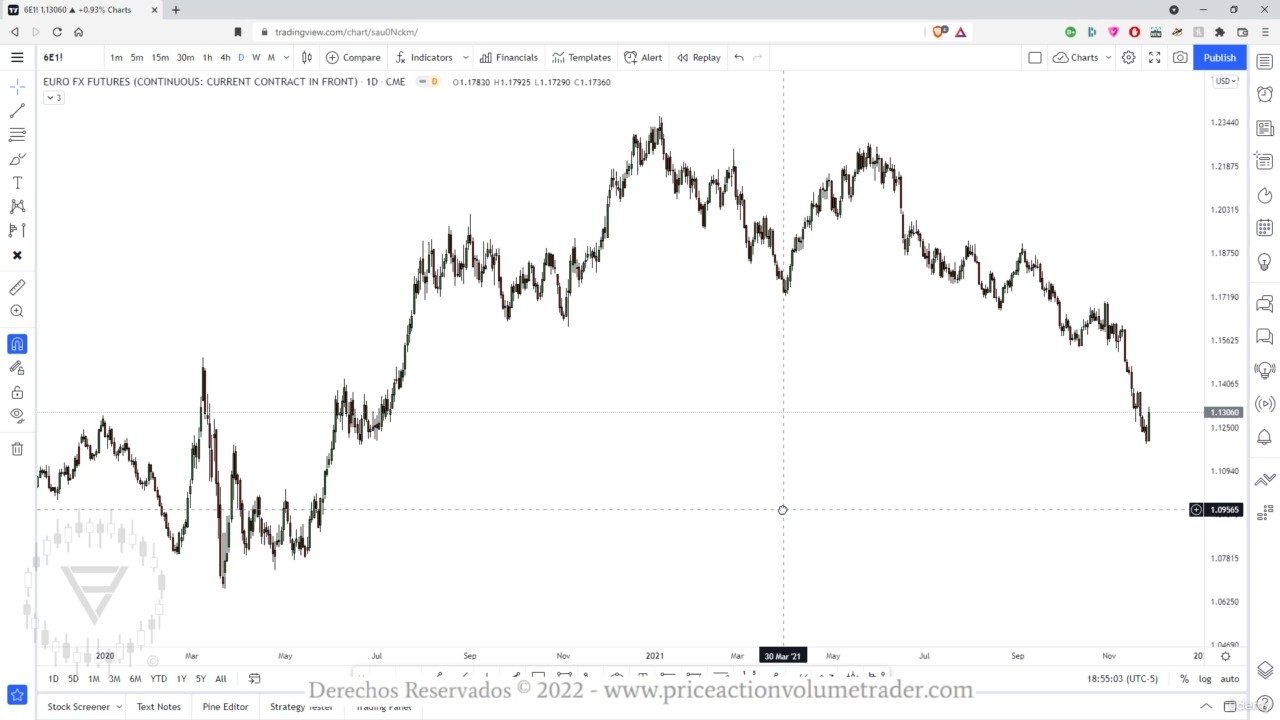Toggle percent scale mode
Viewport: 1280px width, 720px height.
(x=1184, y=679)
